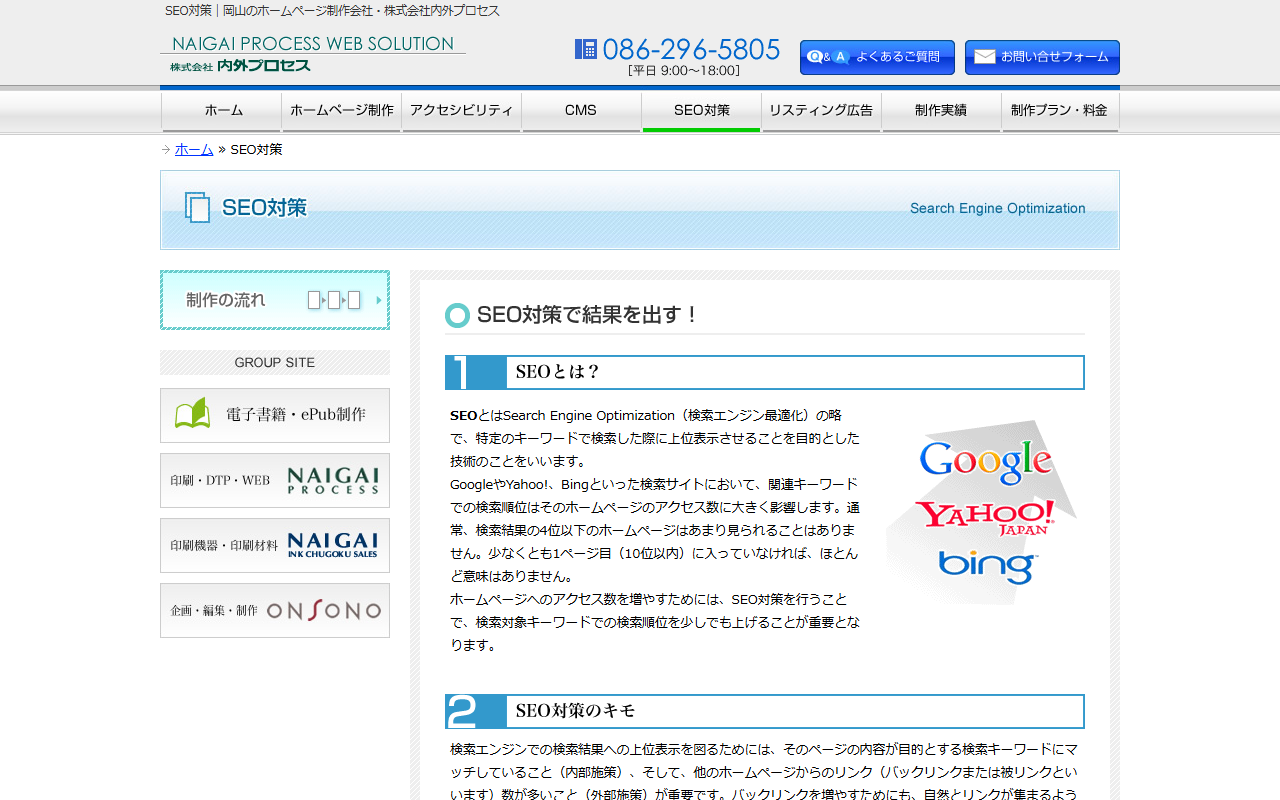Click the envelope icon on the inquiry button
Image resolution: width=1280 pixels, height=800 pixels.
(985, 57)
